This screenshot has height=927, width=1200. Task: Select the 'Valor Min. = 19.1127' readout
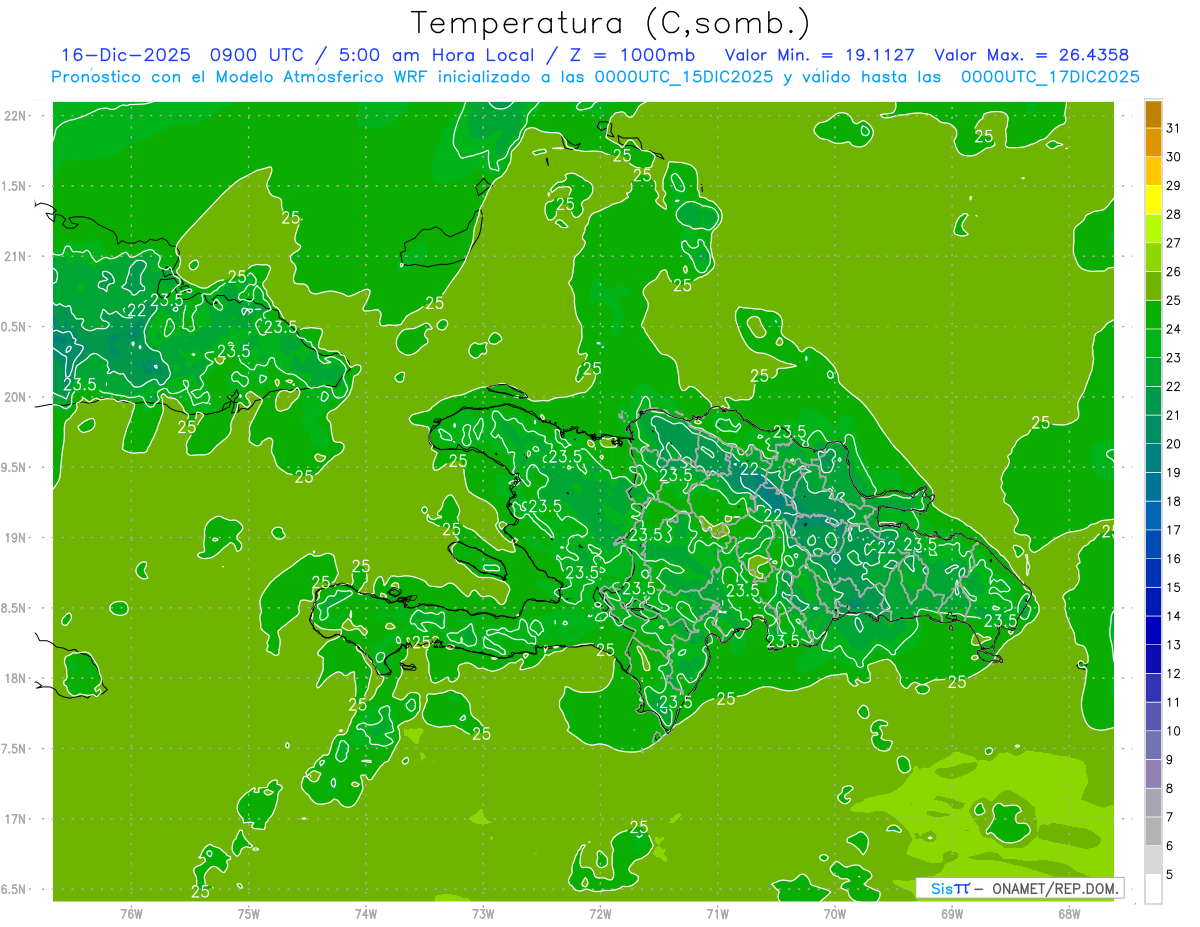pos(819,55)
